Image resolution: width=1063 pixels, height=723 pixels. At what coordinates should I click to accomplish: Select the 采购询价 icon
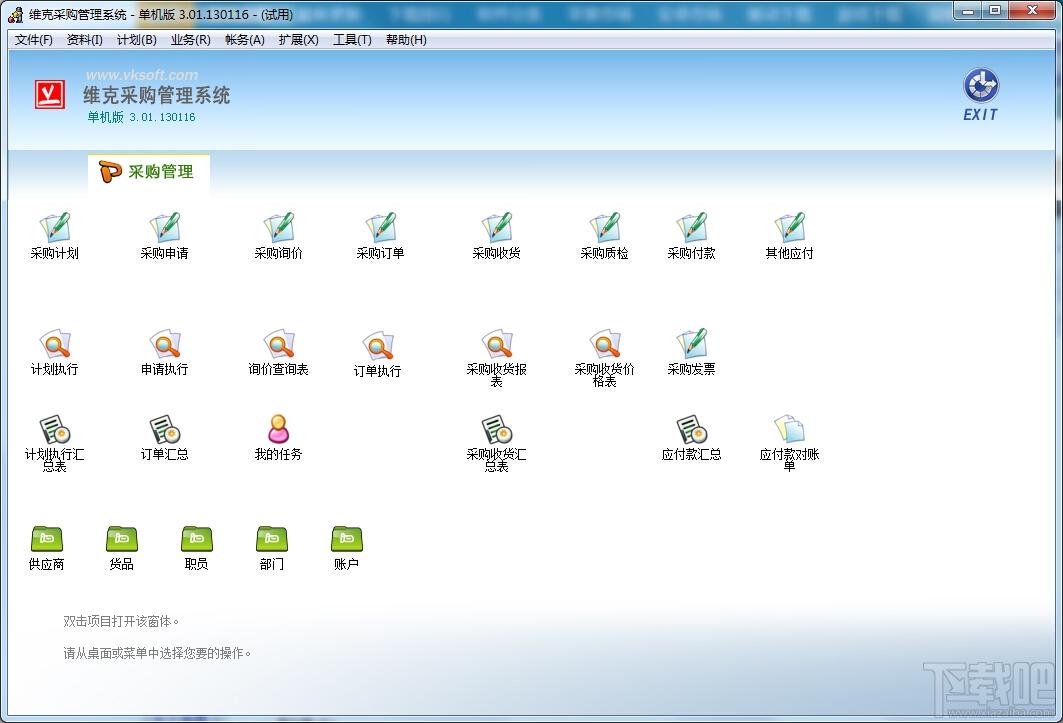(x=279, y=229)
